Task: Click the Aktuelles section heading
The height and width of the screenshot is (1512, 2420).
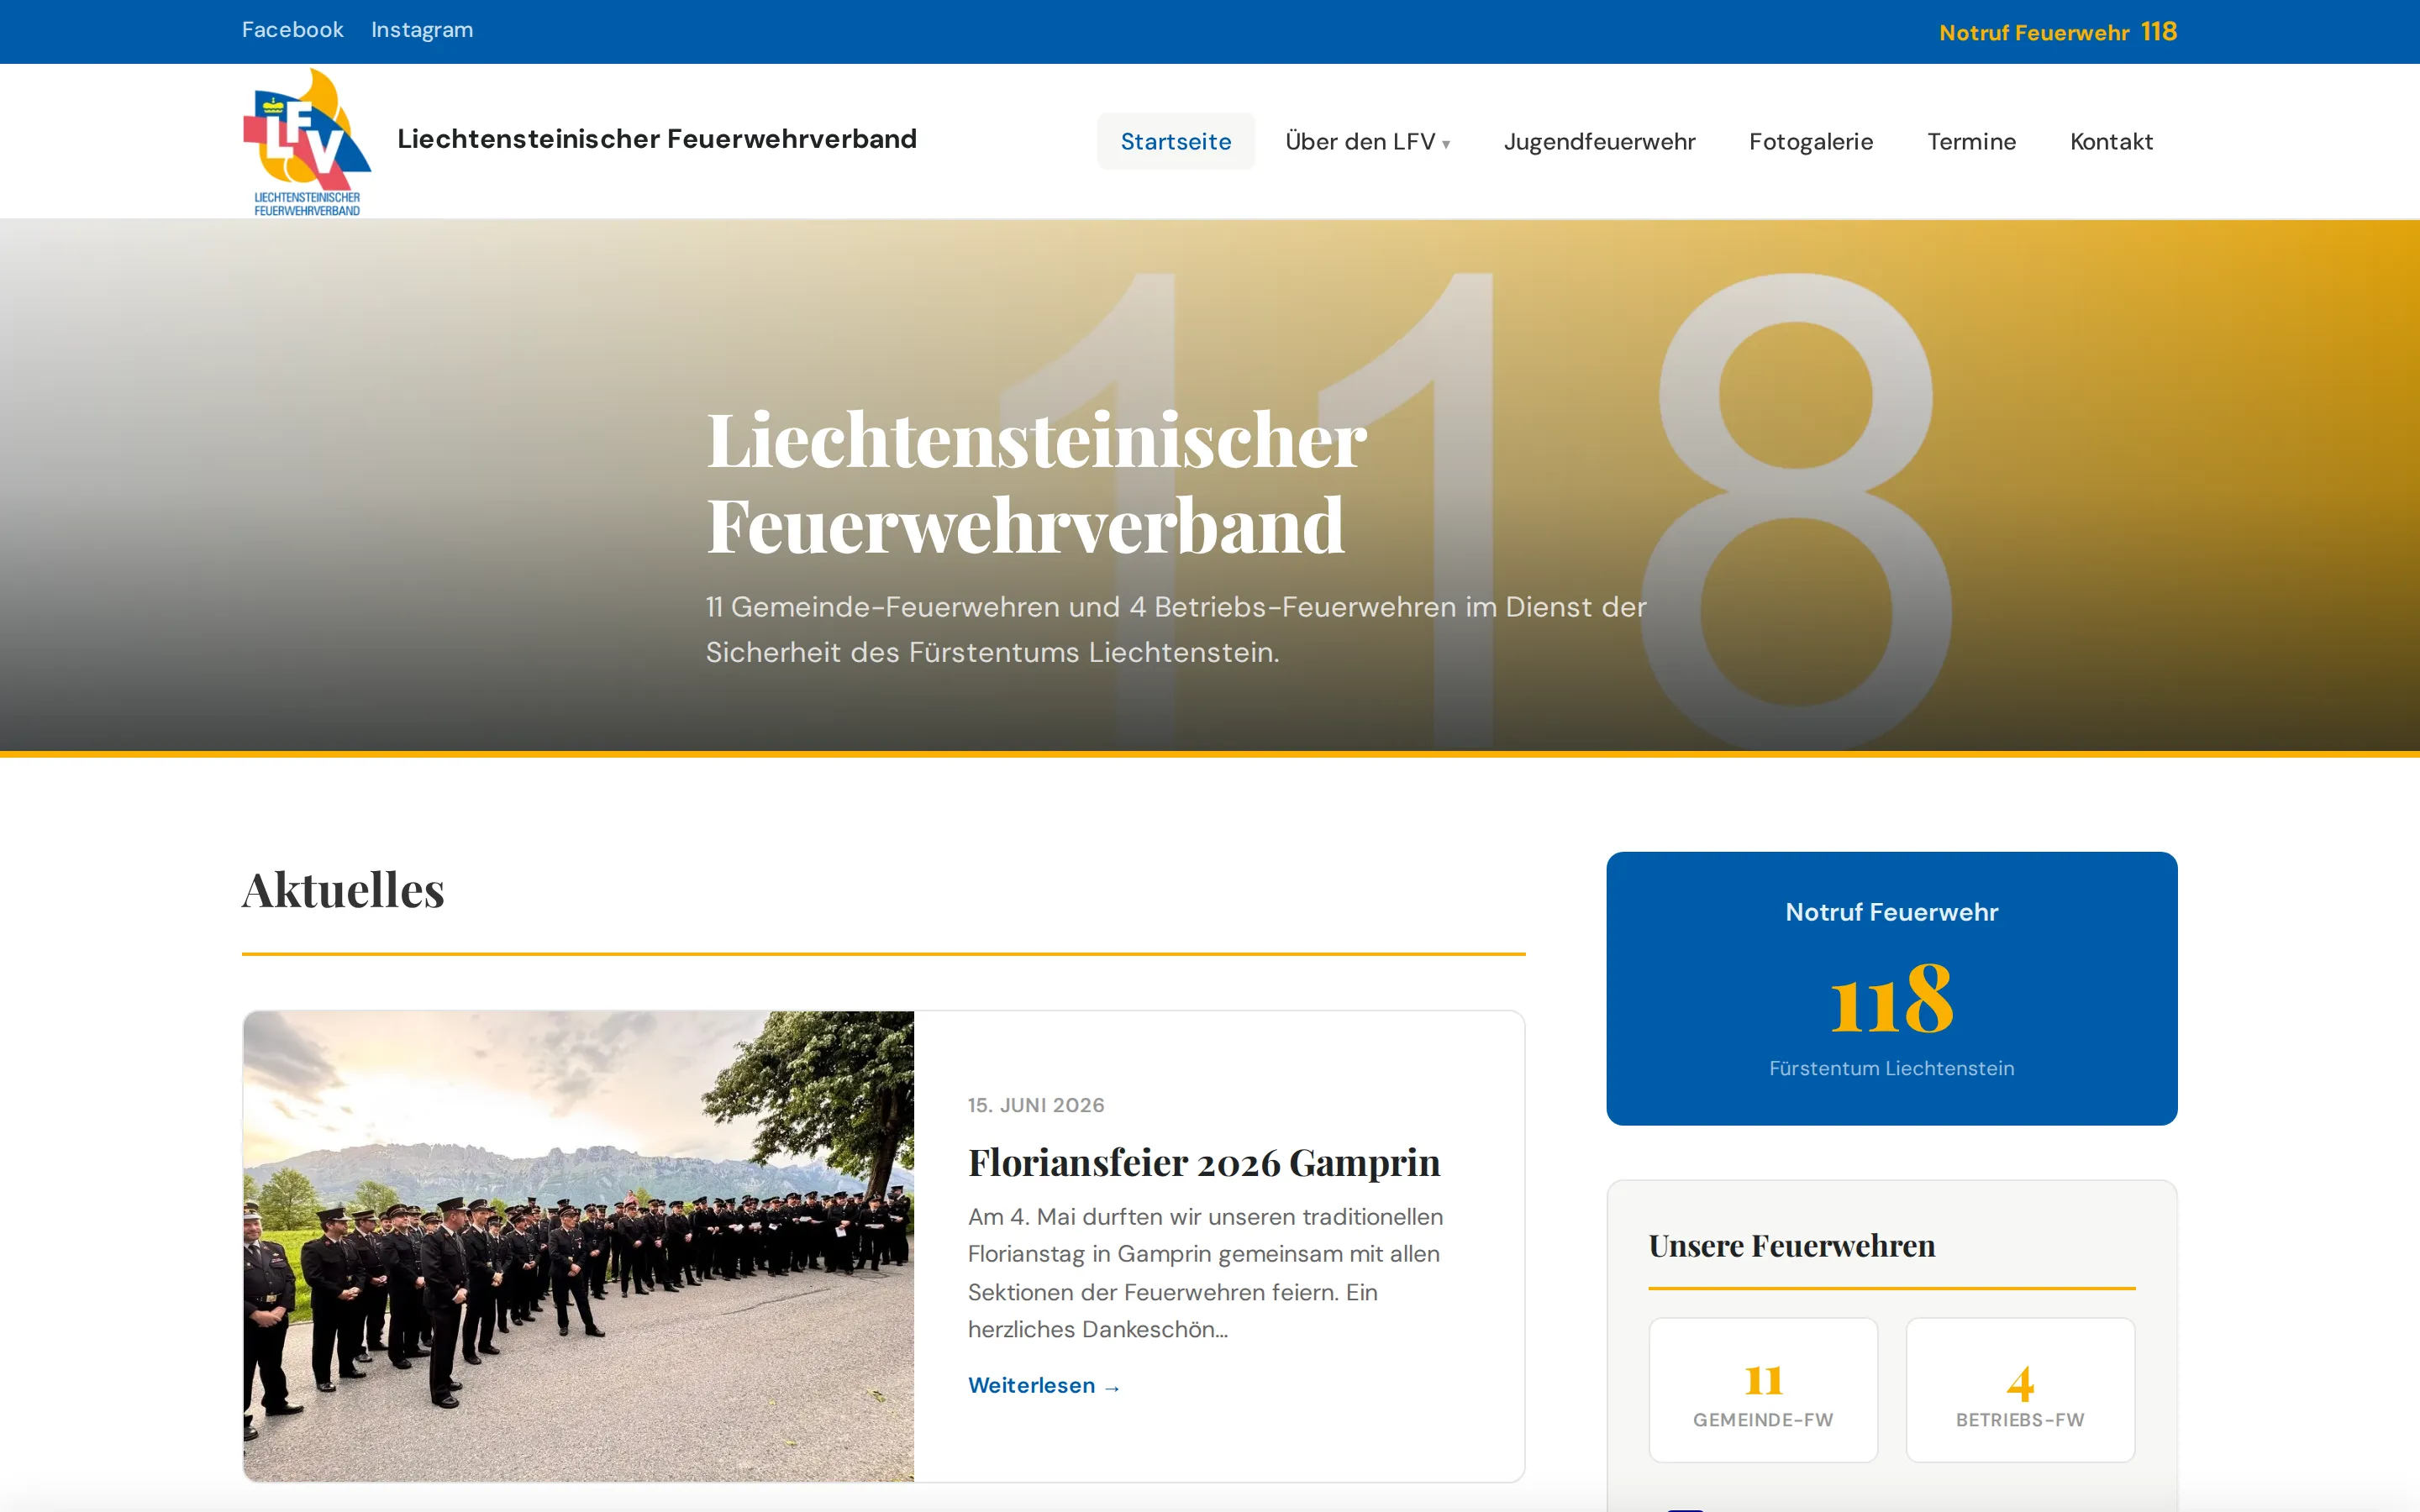Action: [343, 890]
